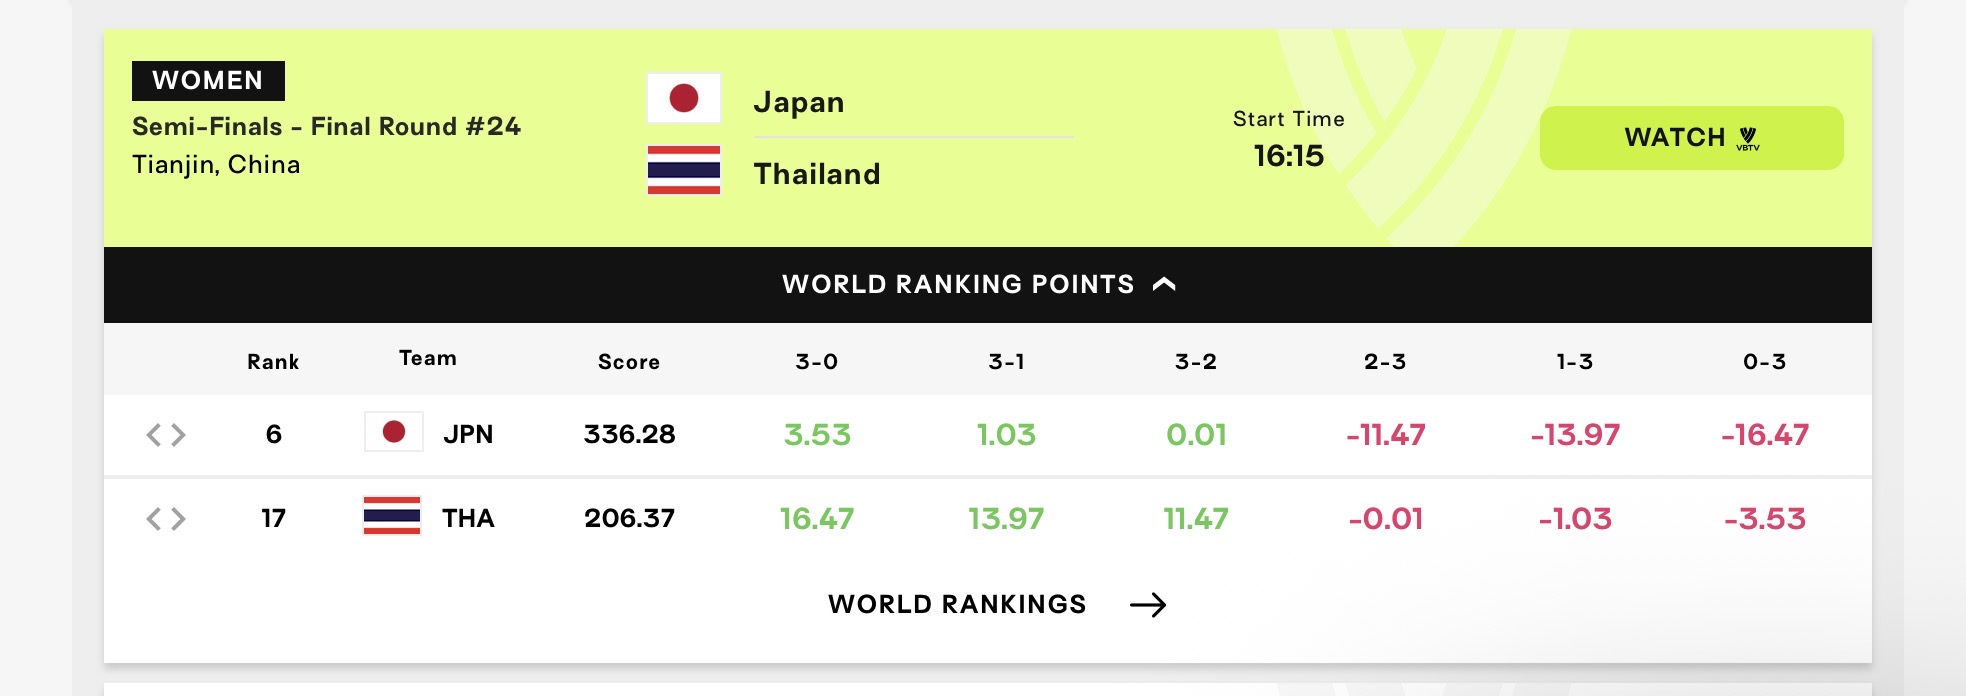Open the World Rankings link
Image resolution: width=1966 pixels, height=696 pixels.
pyautogui.click(x=997, y=604)
